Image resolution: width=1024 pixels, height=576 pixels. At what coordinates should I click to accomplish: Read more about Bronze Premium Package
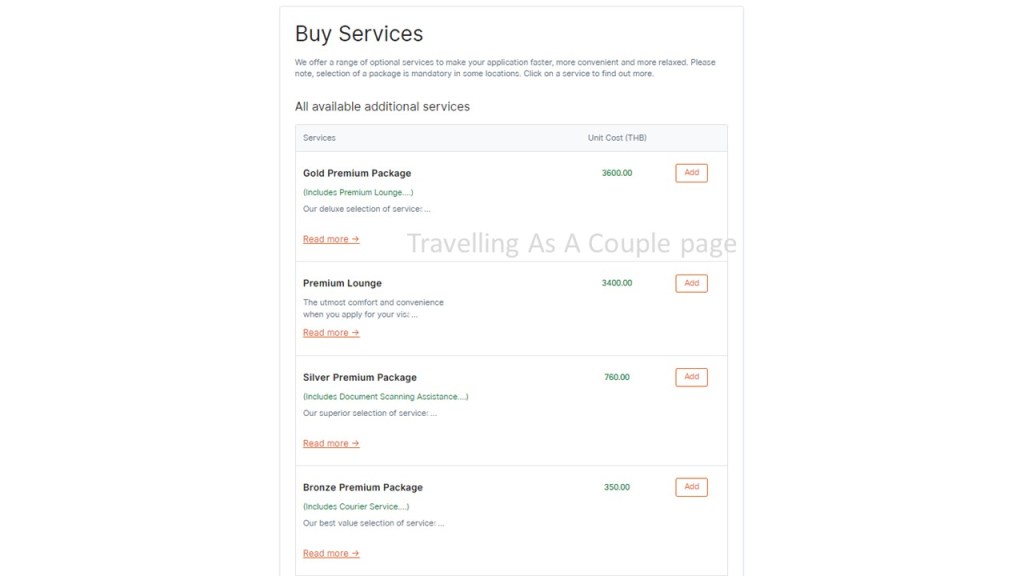[x=331, y=553]
